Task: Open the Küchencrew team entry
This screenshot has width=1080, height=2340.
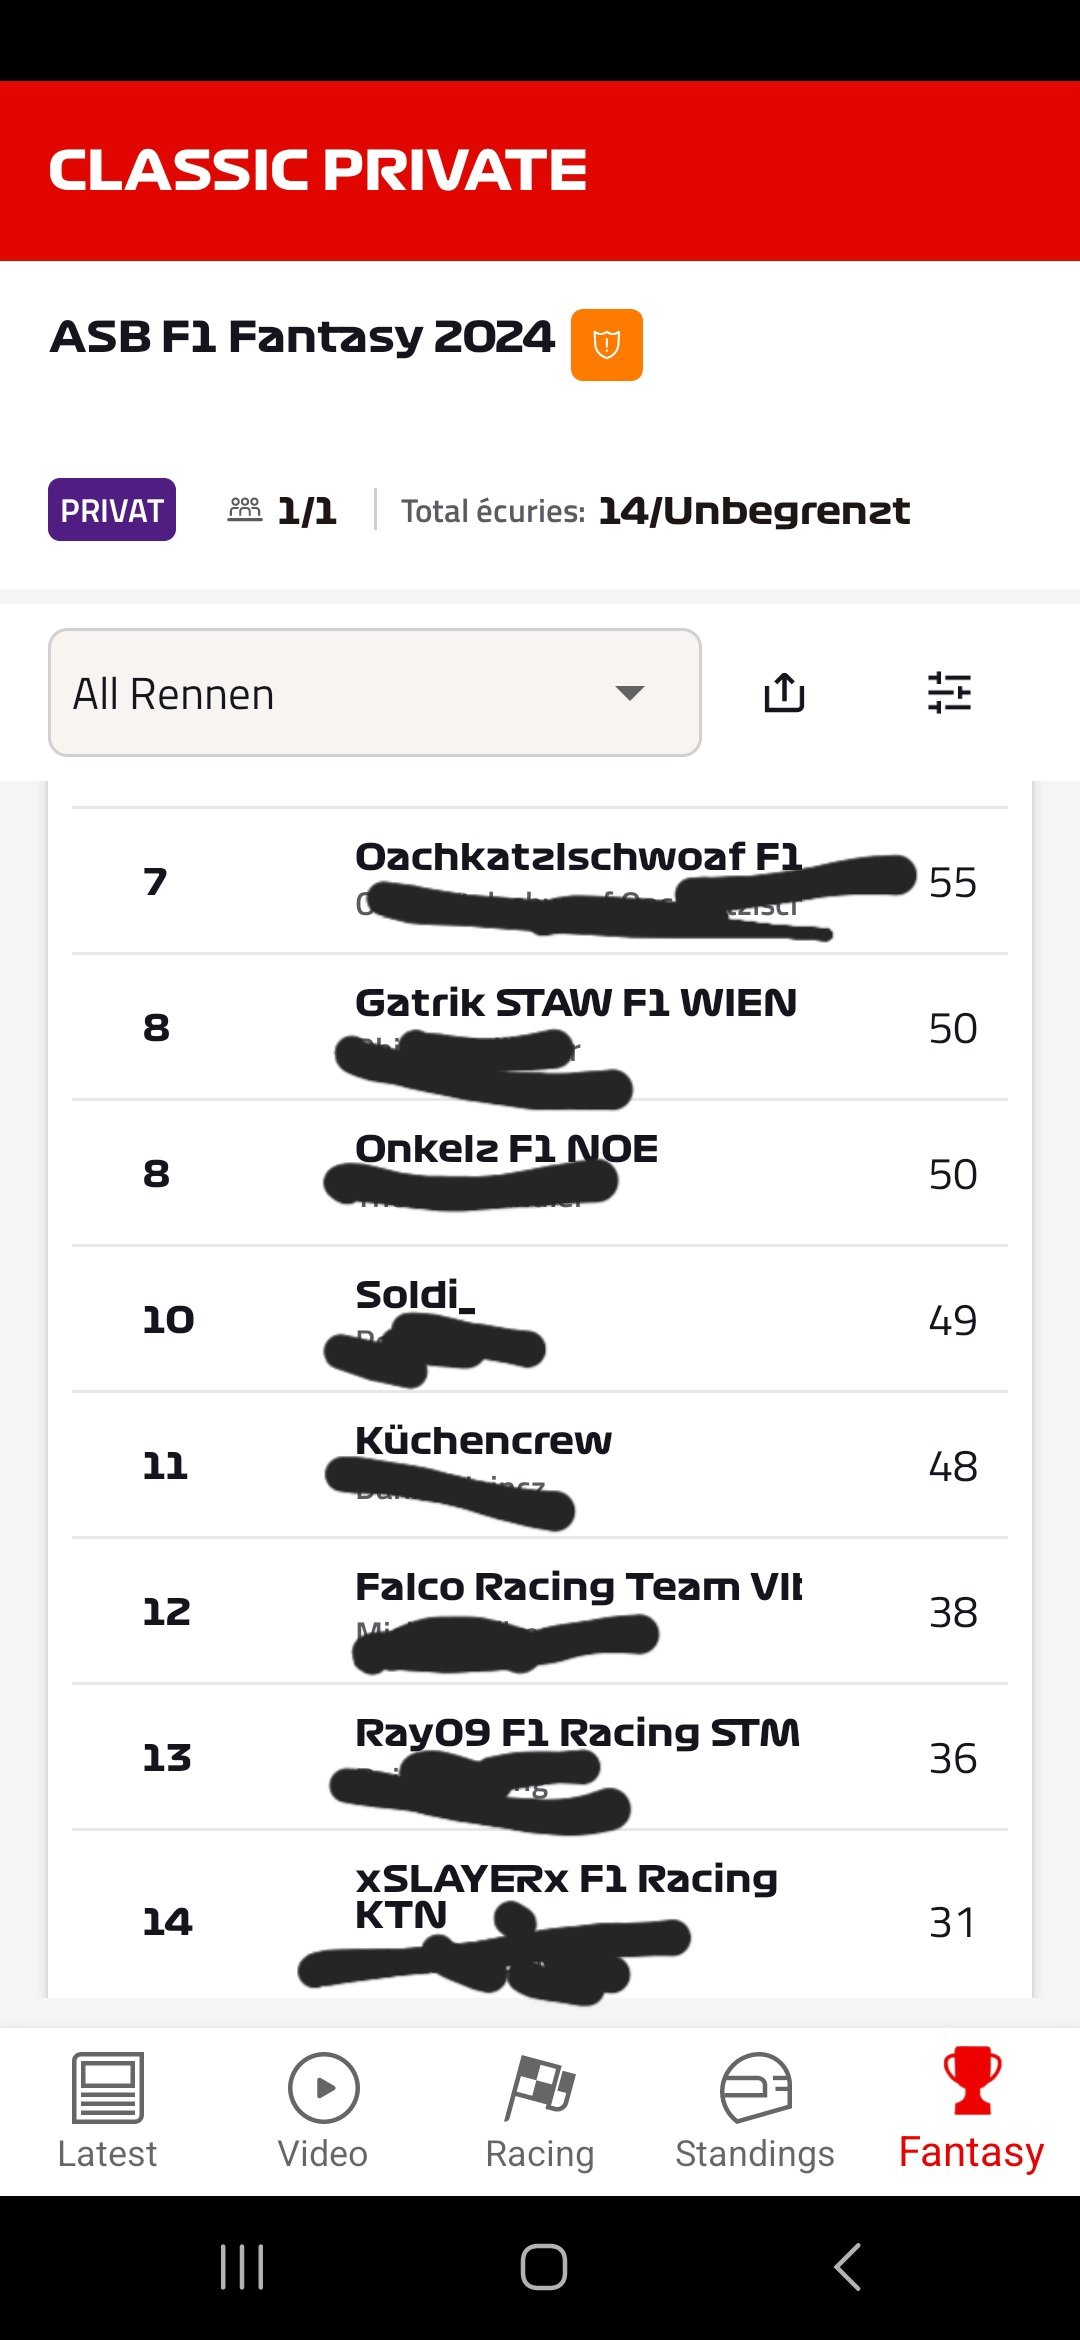Action: coord(540,1465)
